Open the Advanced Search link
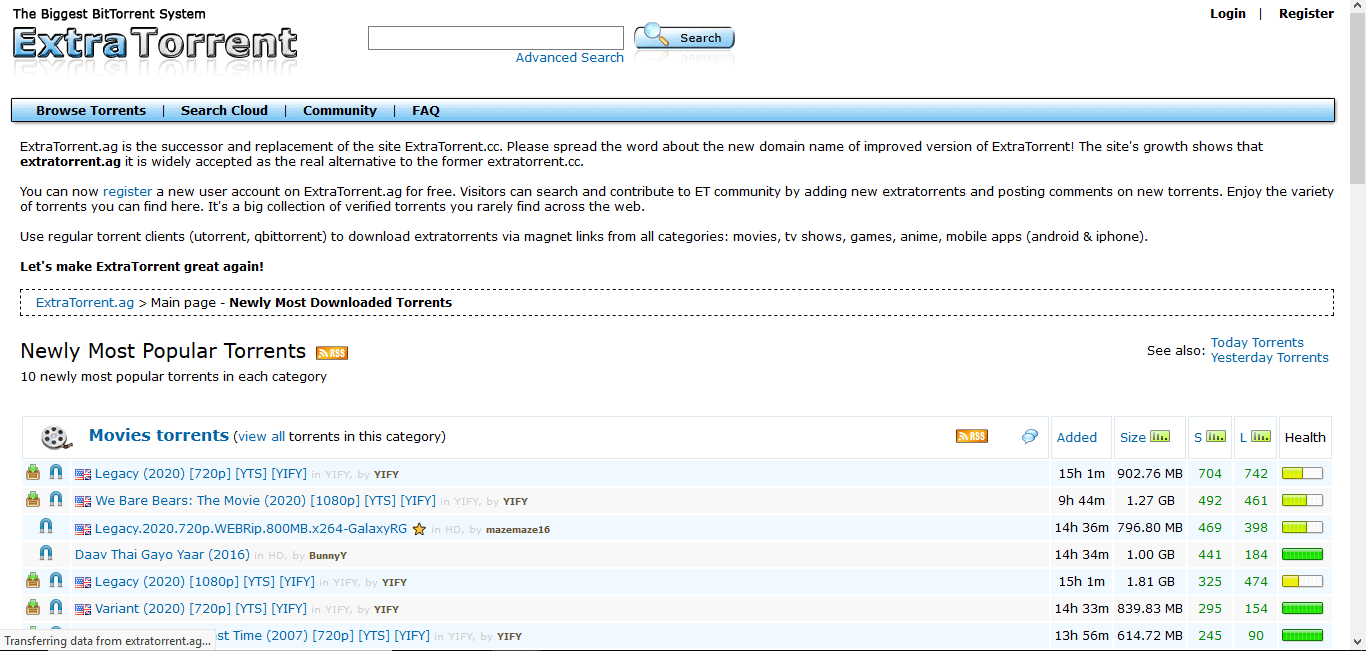The image size is (1366, 651). [570, 58]
